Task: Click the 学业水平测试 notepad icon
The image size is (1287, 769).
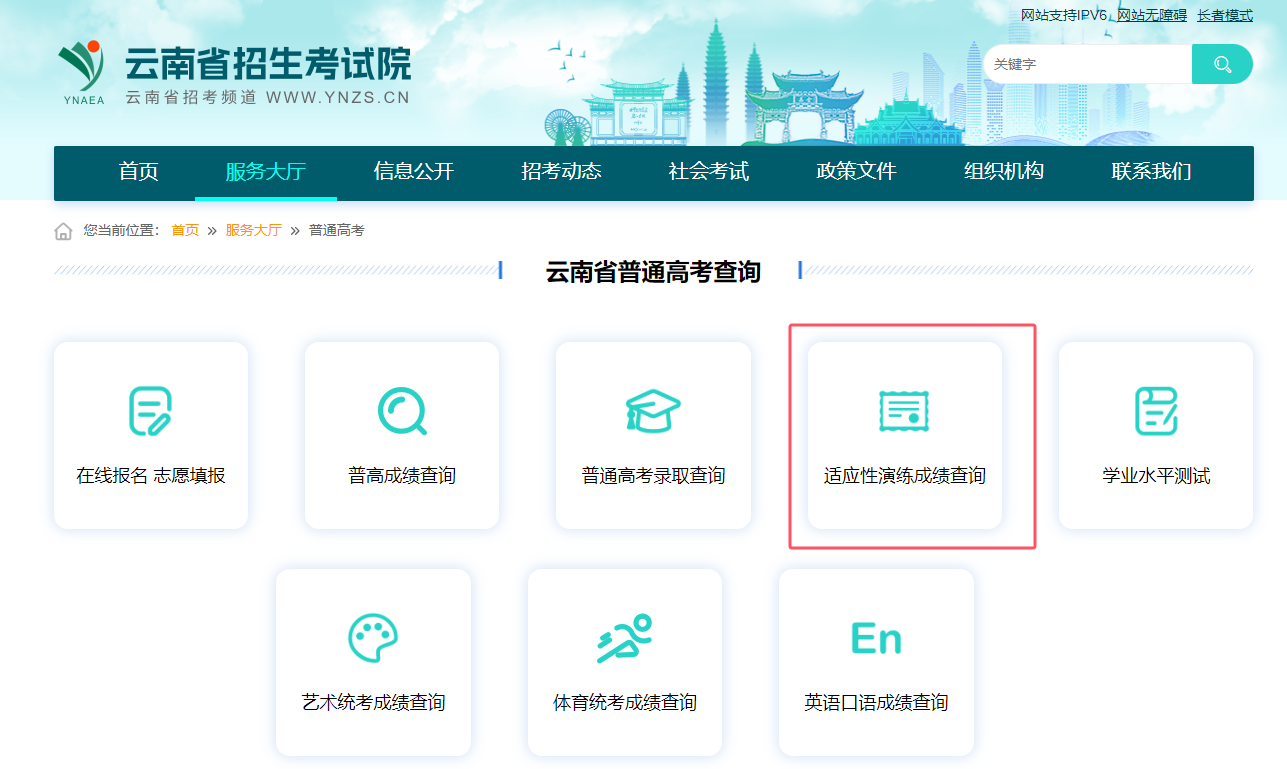Action: 1156,411
